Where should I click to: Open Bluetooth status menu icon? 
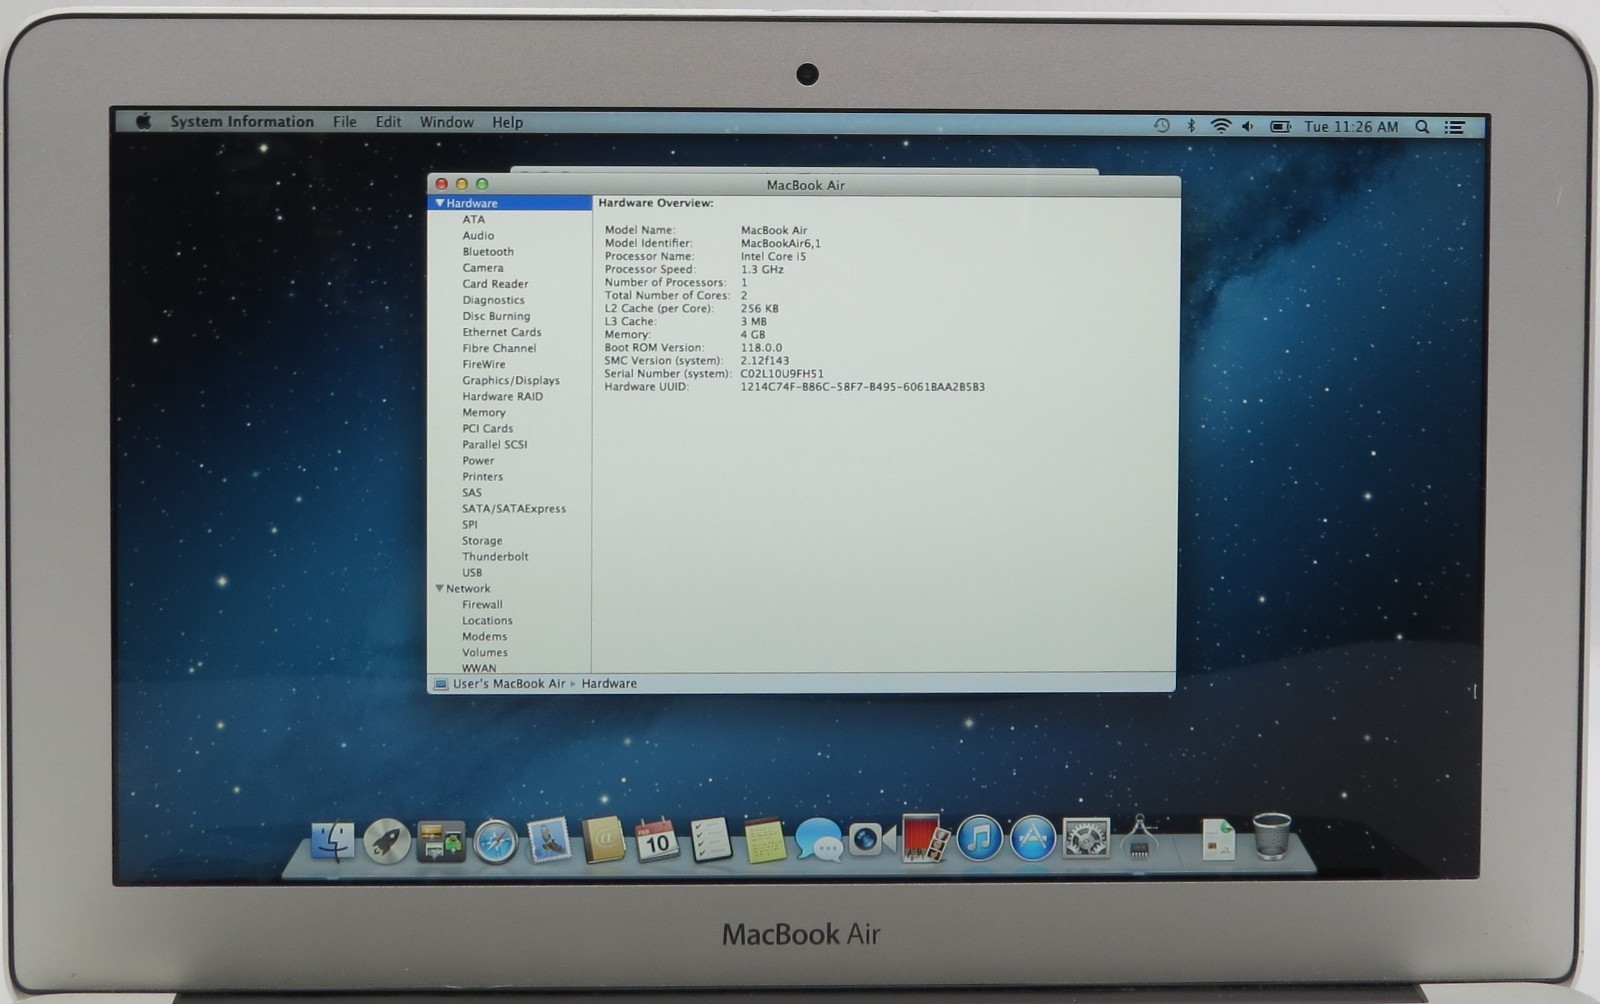pyautogui.click(x=1190, y=126)
